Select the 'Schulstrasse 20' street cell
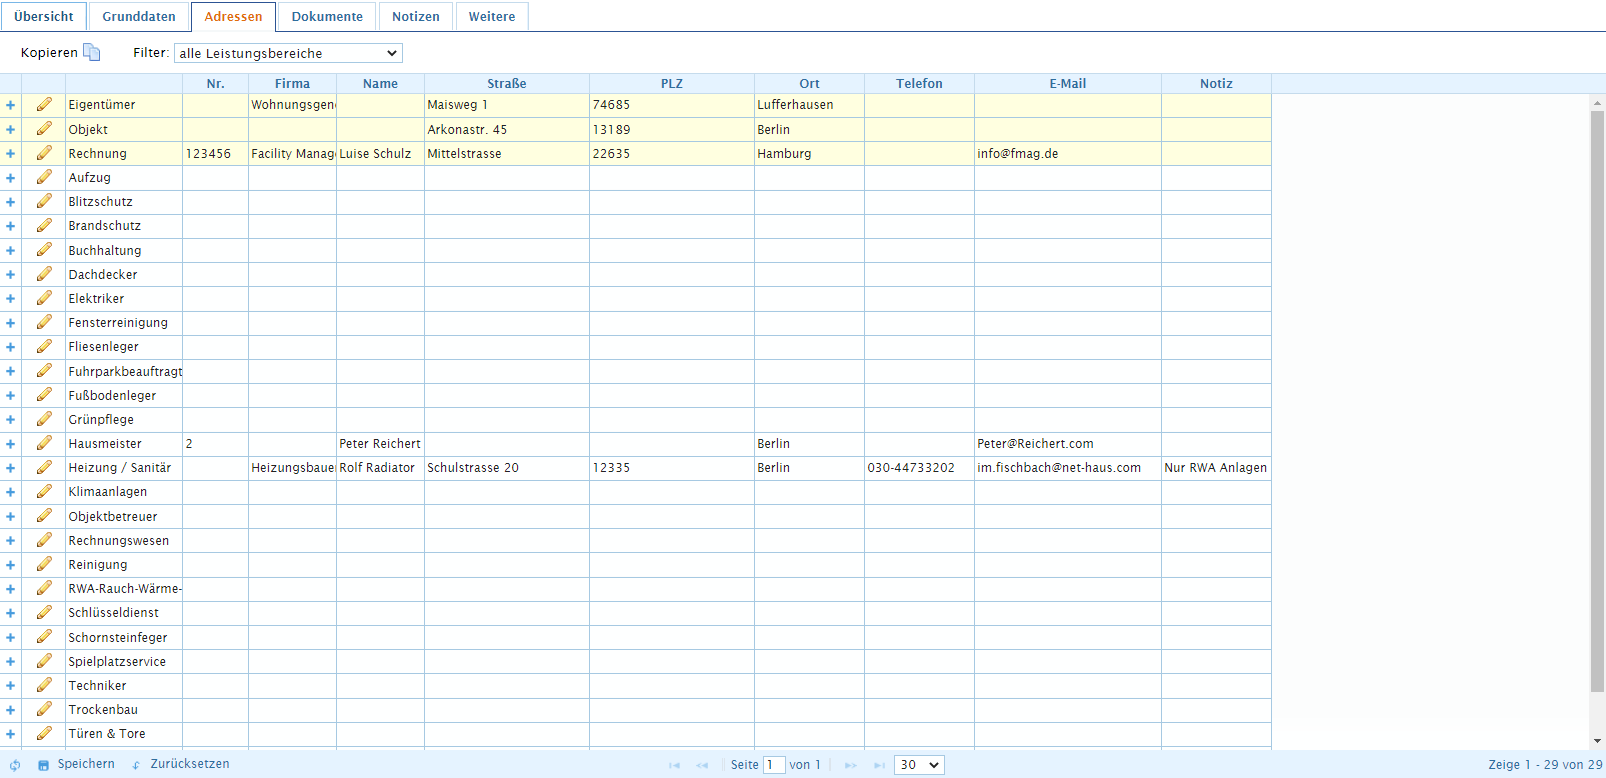This screenshot has height=778, width=1606. 507,468
